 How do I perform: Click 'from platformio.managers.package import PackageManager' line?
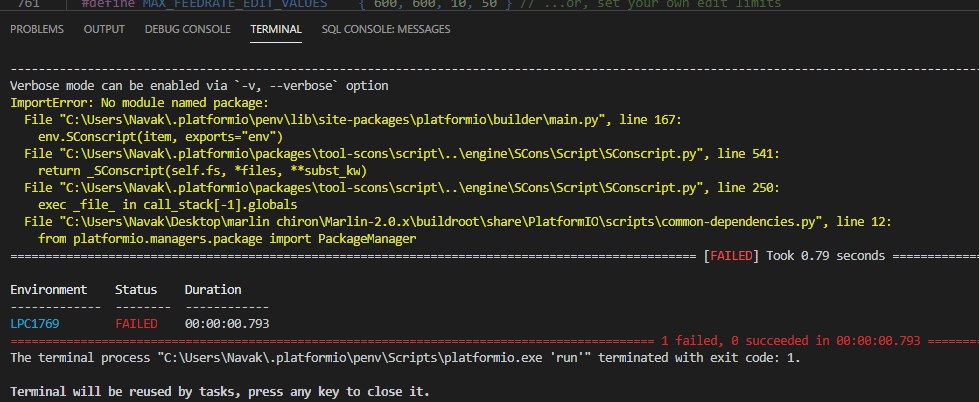click(227, 239)
